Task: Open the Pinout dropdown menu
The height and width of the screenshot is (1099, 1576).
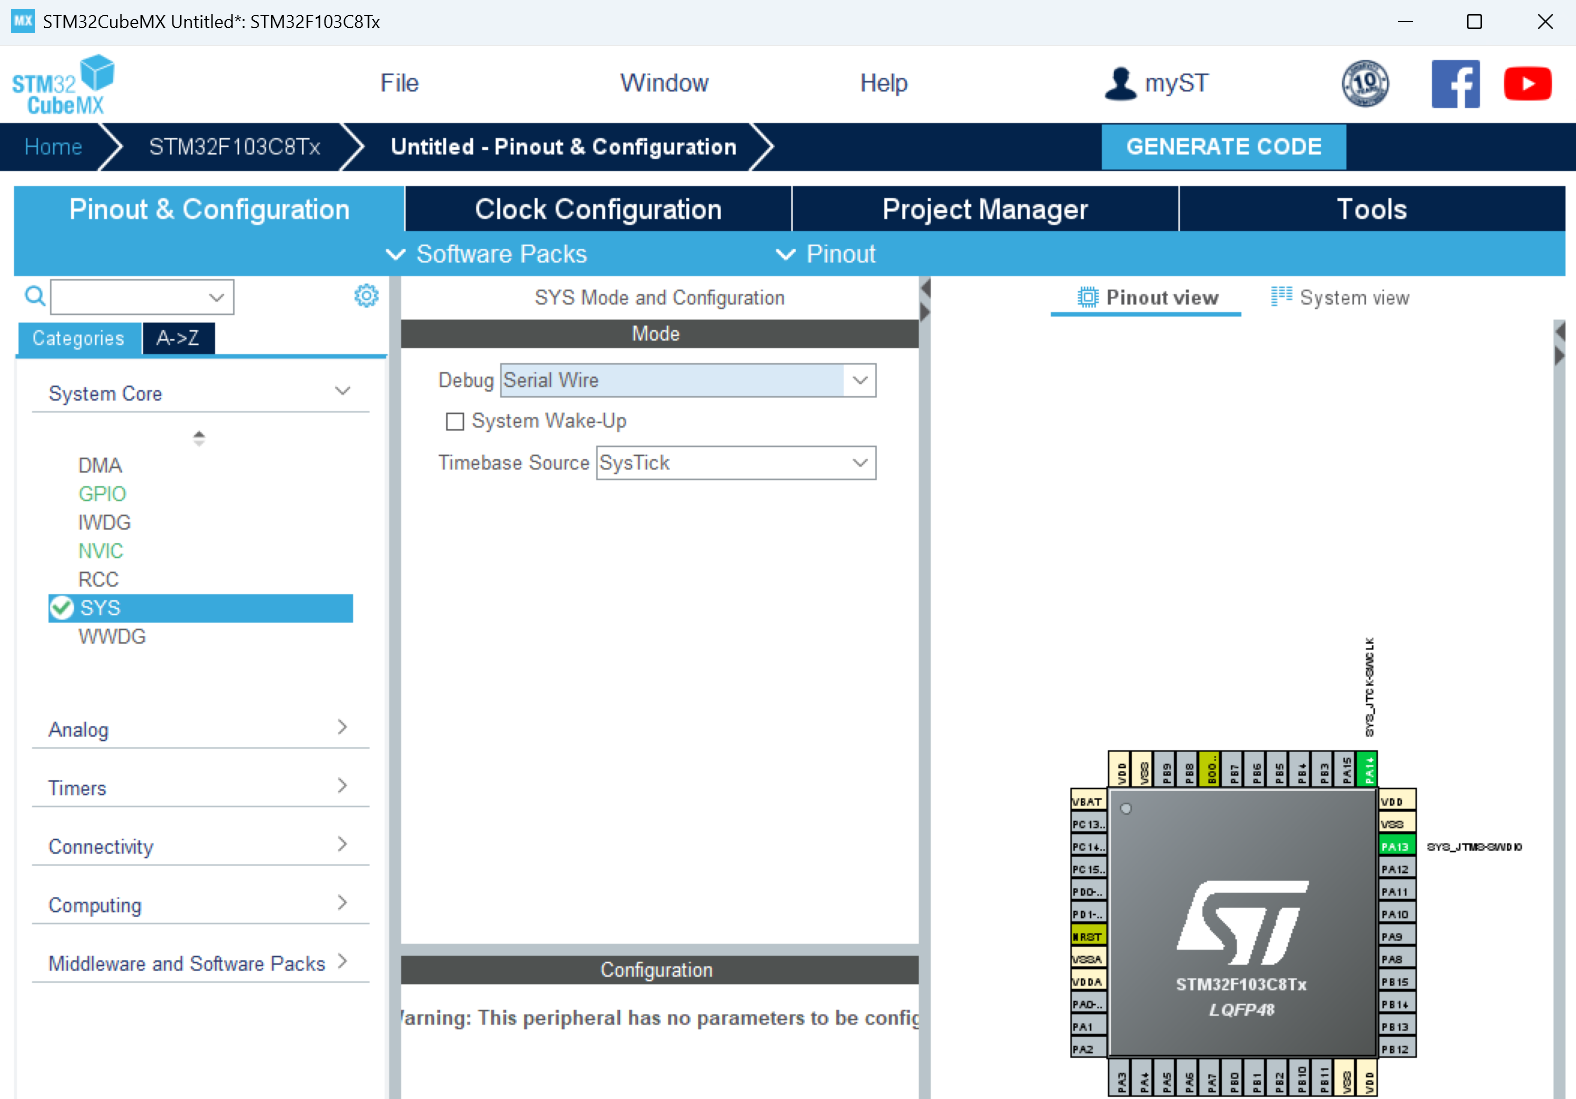Action: point(826,254)
